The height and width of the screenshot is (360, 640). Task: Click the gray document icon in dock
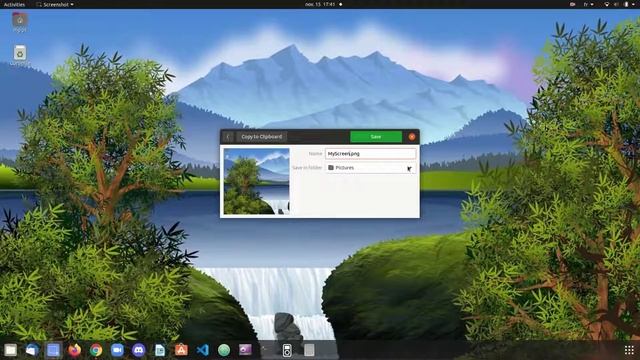click(x=309, y=350)
